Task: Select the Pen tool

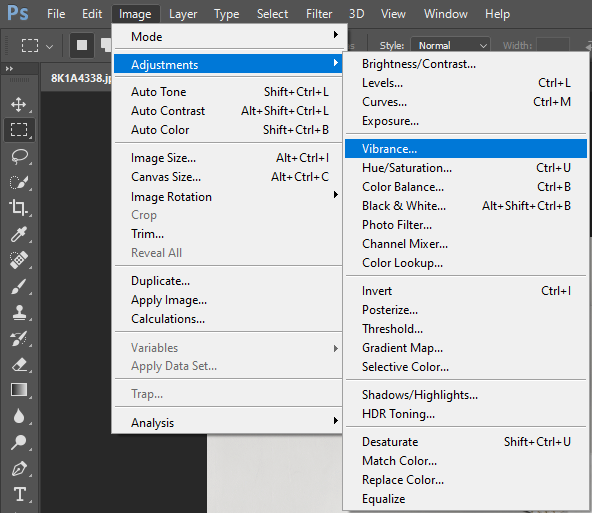Action: [x=19, y=468]
